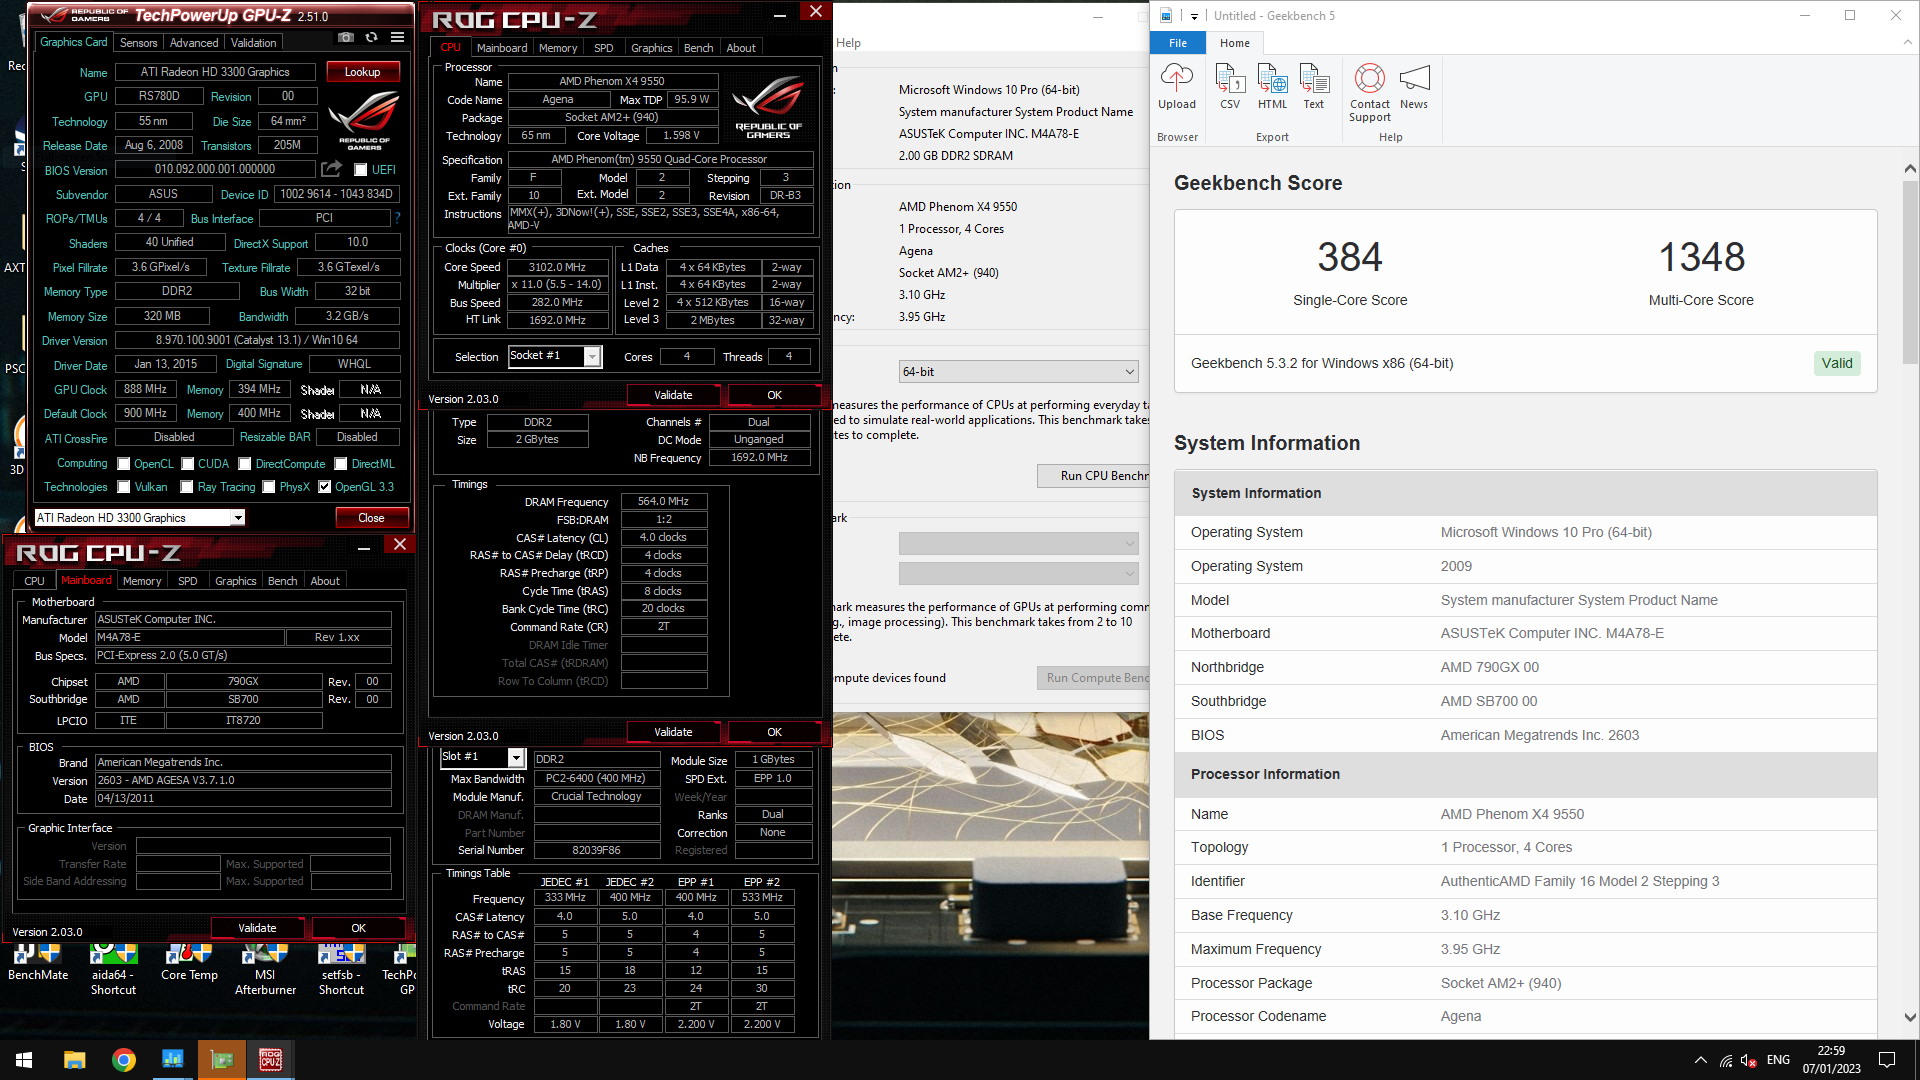Open the setfsb desktop shortcut

[x=341, y=969]
